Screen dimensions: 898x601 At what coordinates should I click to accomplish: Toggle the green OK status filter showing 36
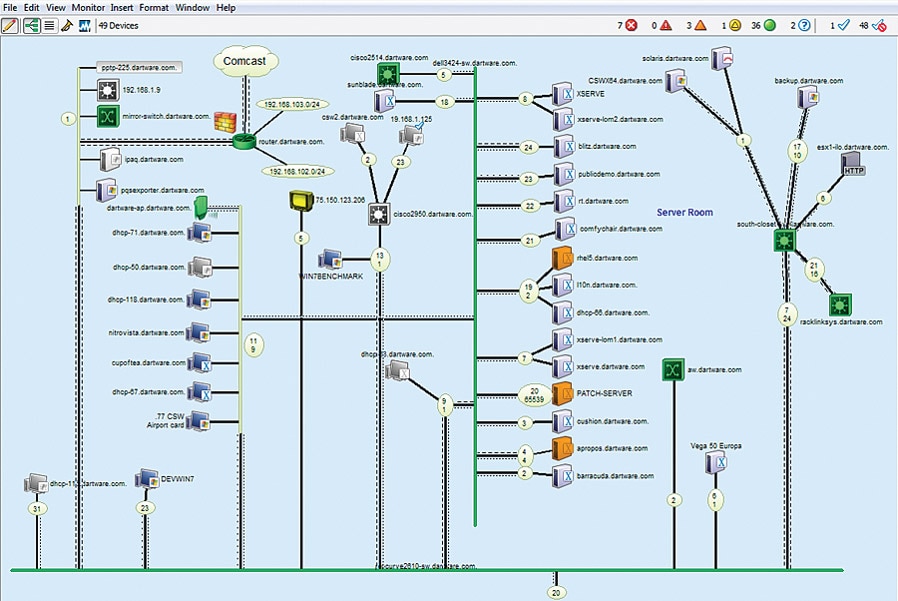coord(768,23)
